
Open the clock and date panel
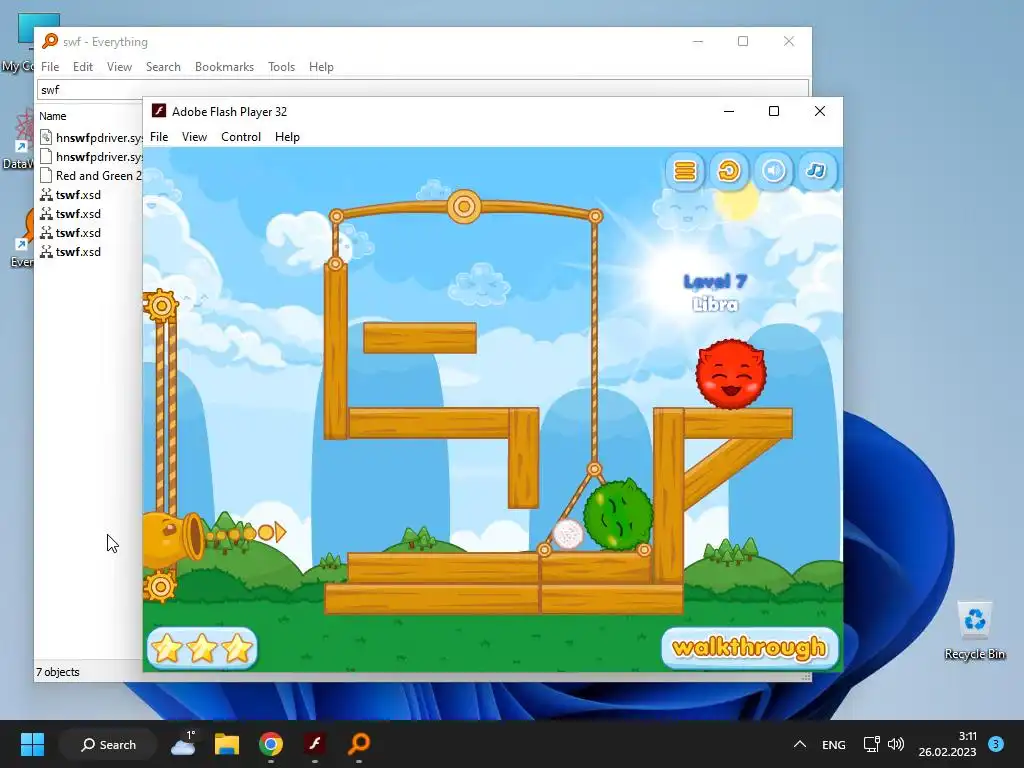click(947, 744)
